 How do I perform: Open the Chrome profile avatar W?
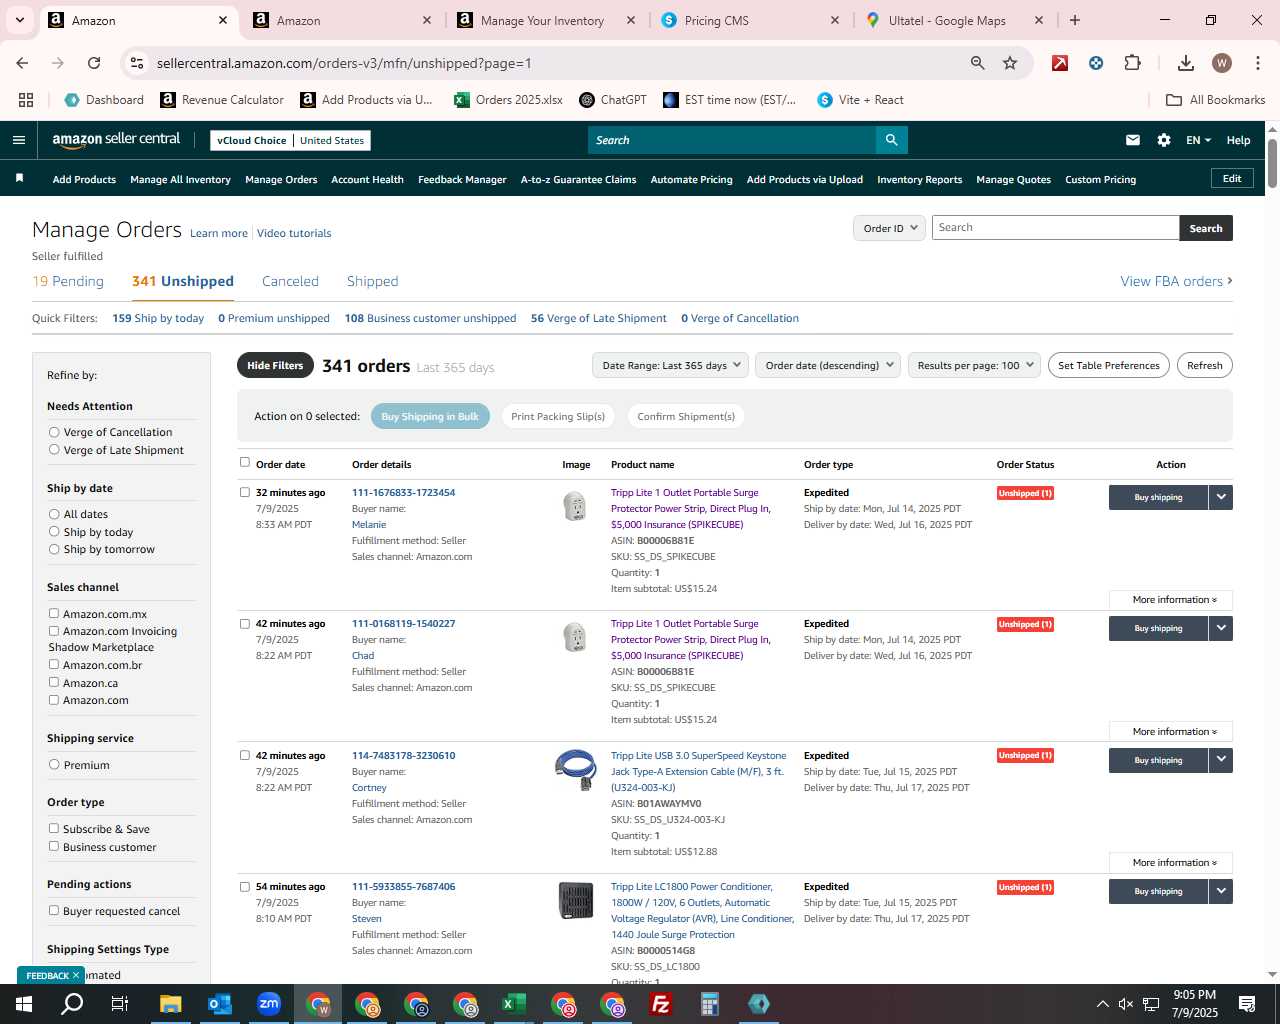pyautogui.click(x=1221, y=63)
